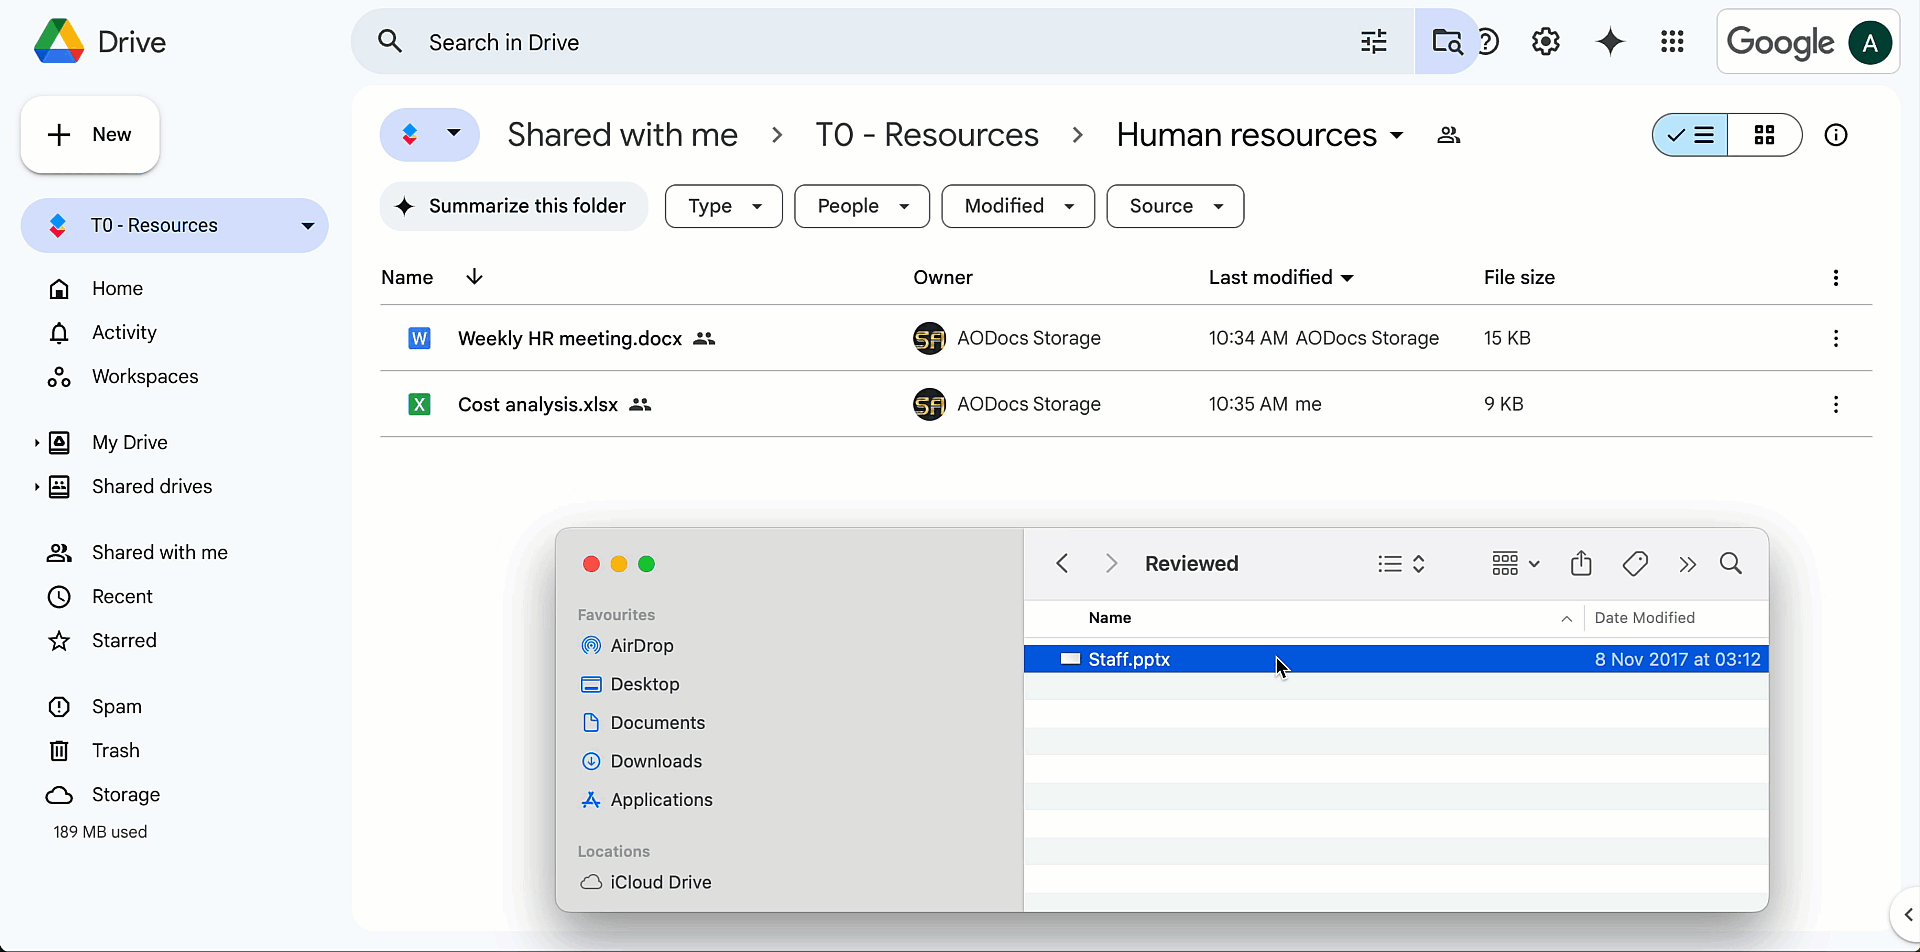Open Home in Drive sidebar
Viewport: 1920px width, 952px height.
(x=118, y=288)
